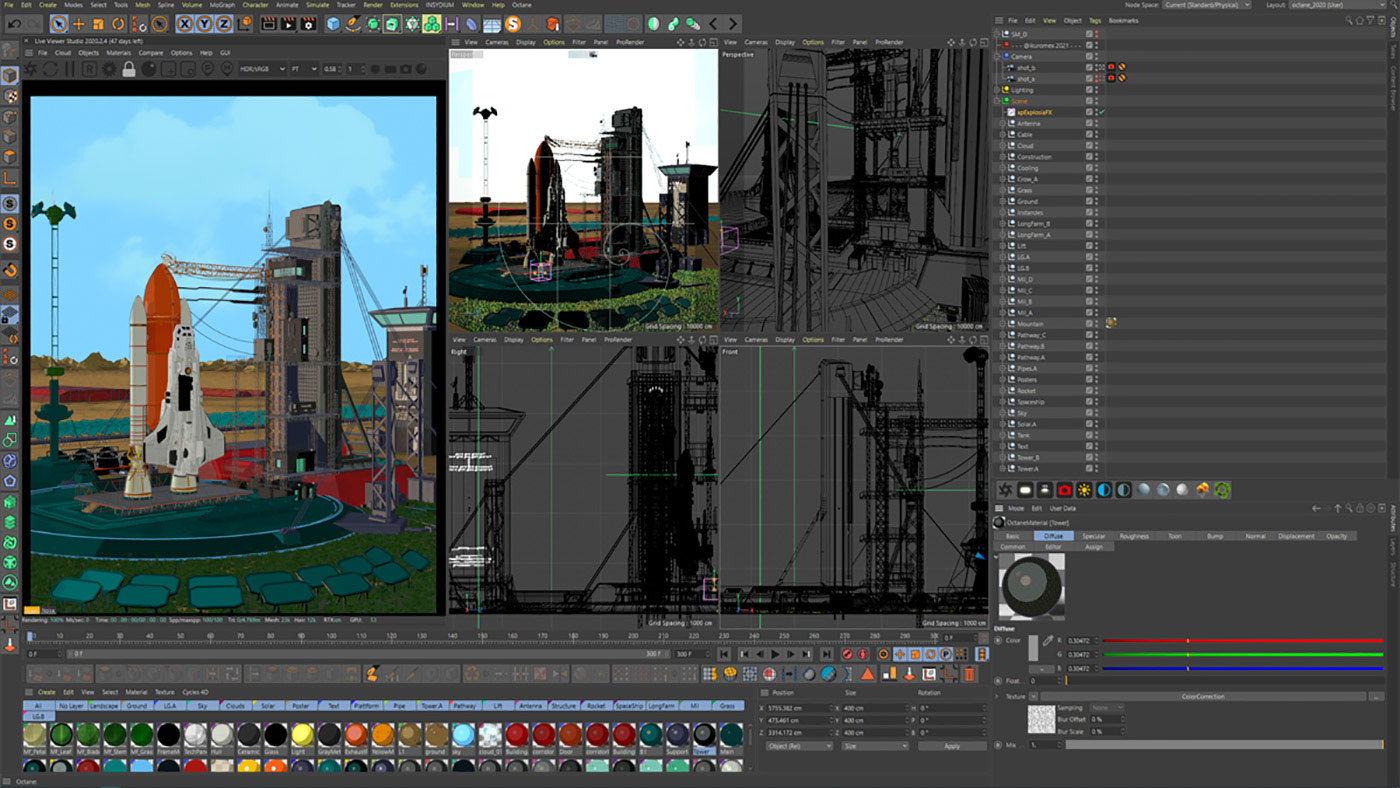The height and width of the screenshot is (788, 1400).
Task: Click the Play Forward button in timeline
Action: pos(775,654)
